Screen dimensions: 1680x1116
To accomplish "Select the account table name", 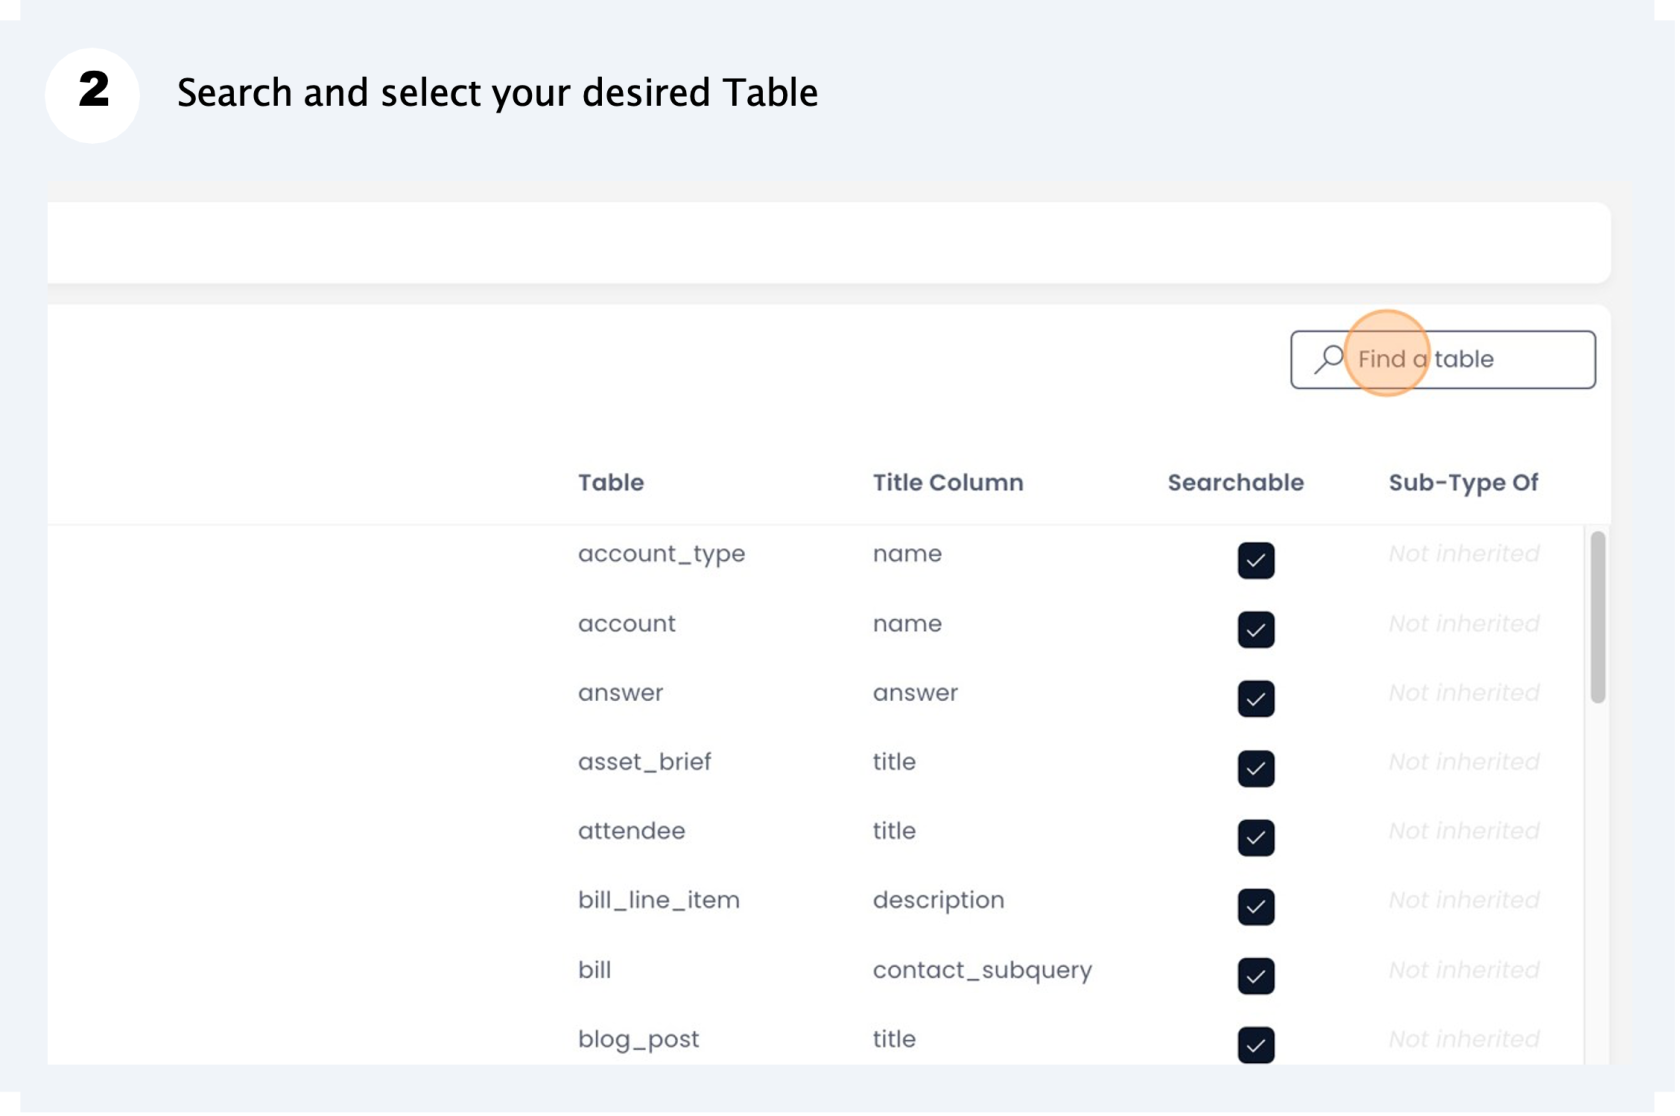I will click(x=628, y=625).
